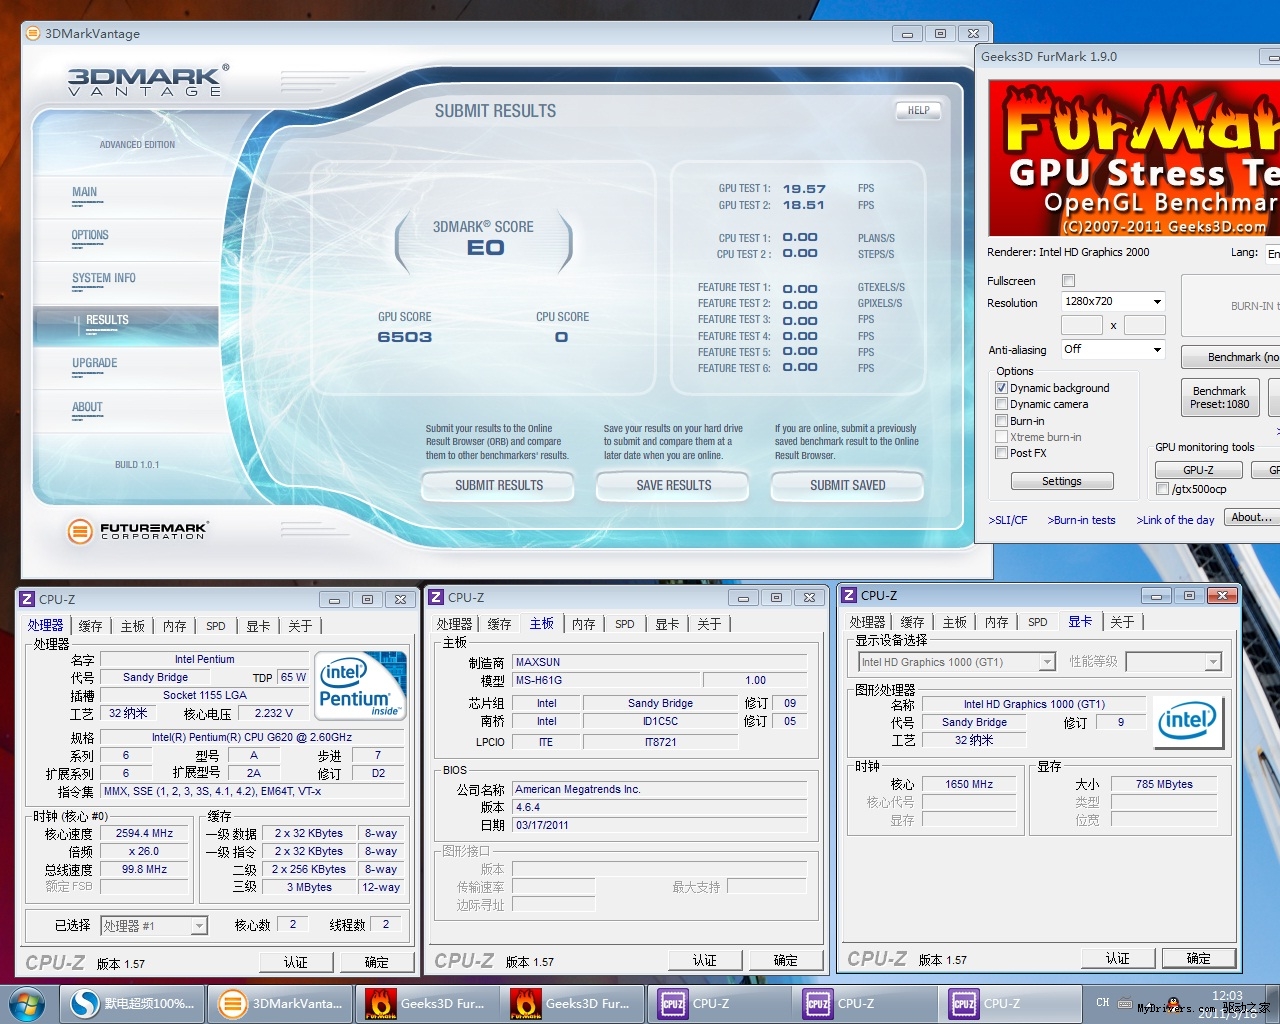Click the Intel Pentium inside logo
The image size is (1280, 1024).
pos(360,685)
